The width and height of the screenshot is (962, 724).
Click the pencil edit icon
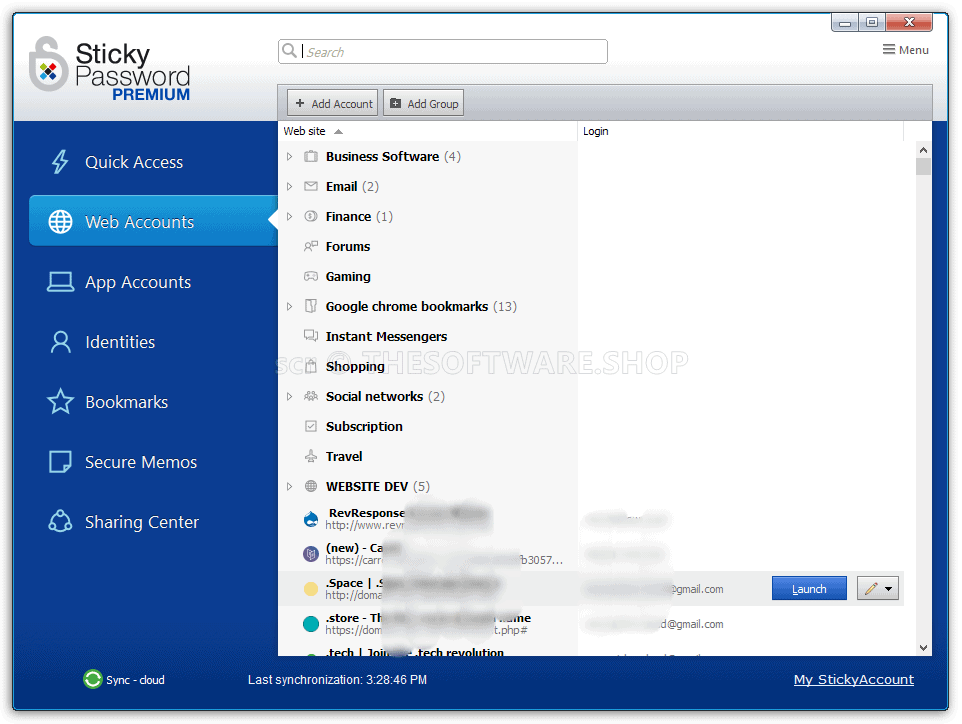pyautogui.click(x=871, y=589)
